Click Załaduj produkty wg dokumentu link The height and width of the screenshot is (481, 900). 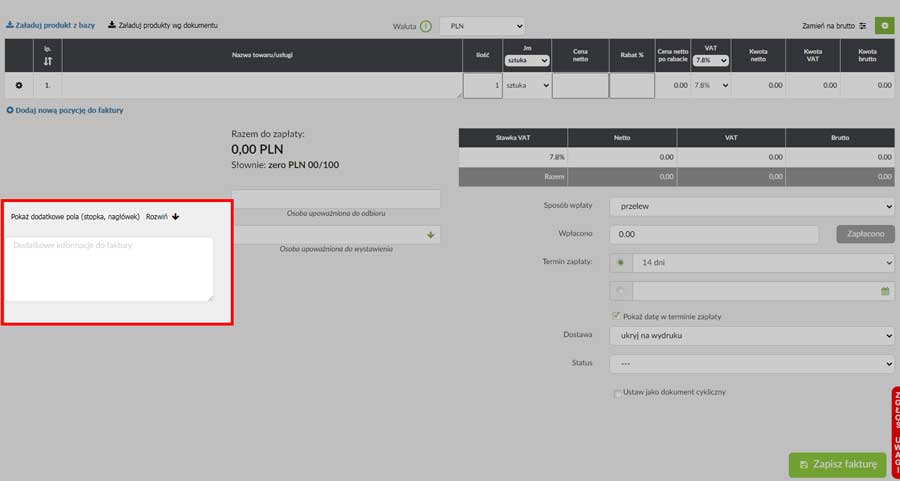163,25
